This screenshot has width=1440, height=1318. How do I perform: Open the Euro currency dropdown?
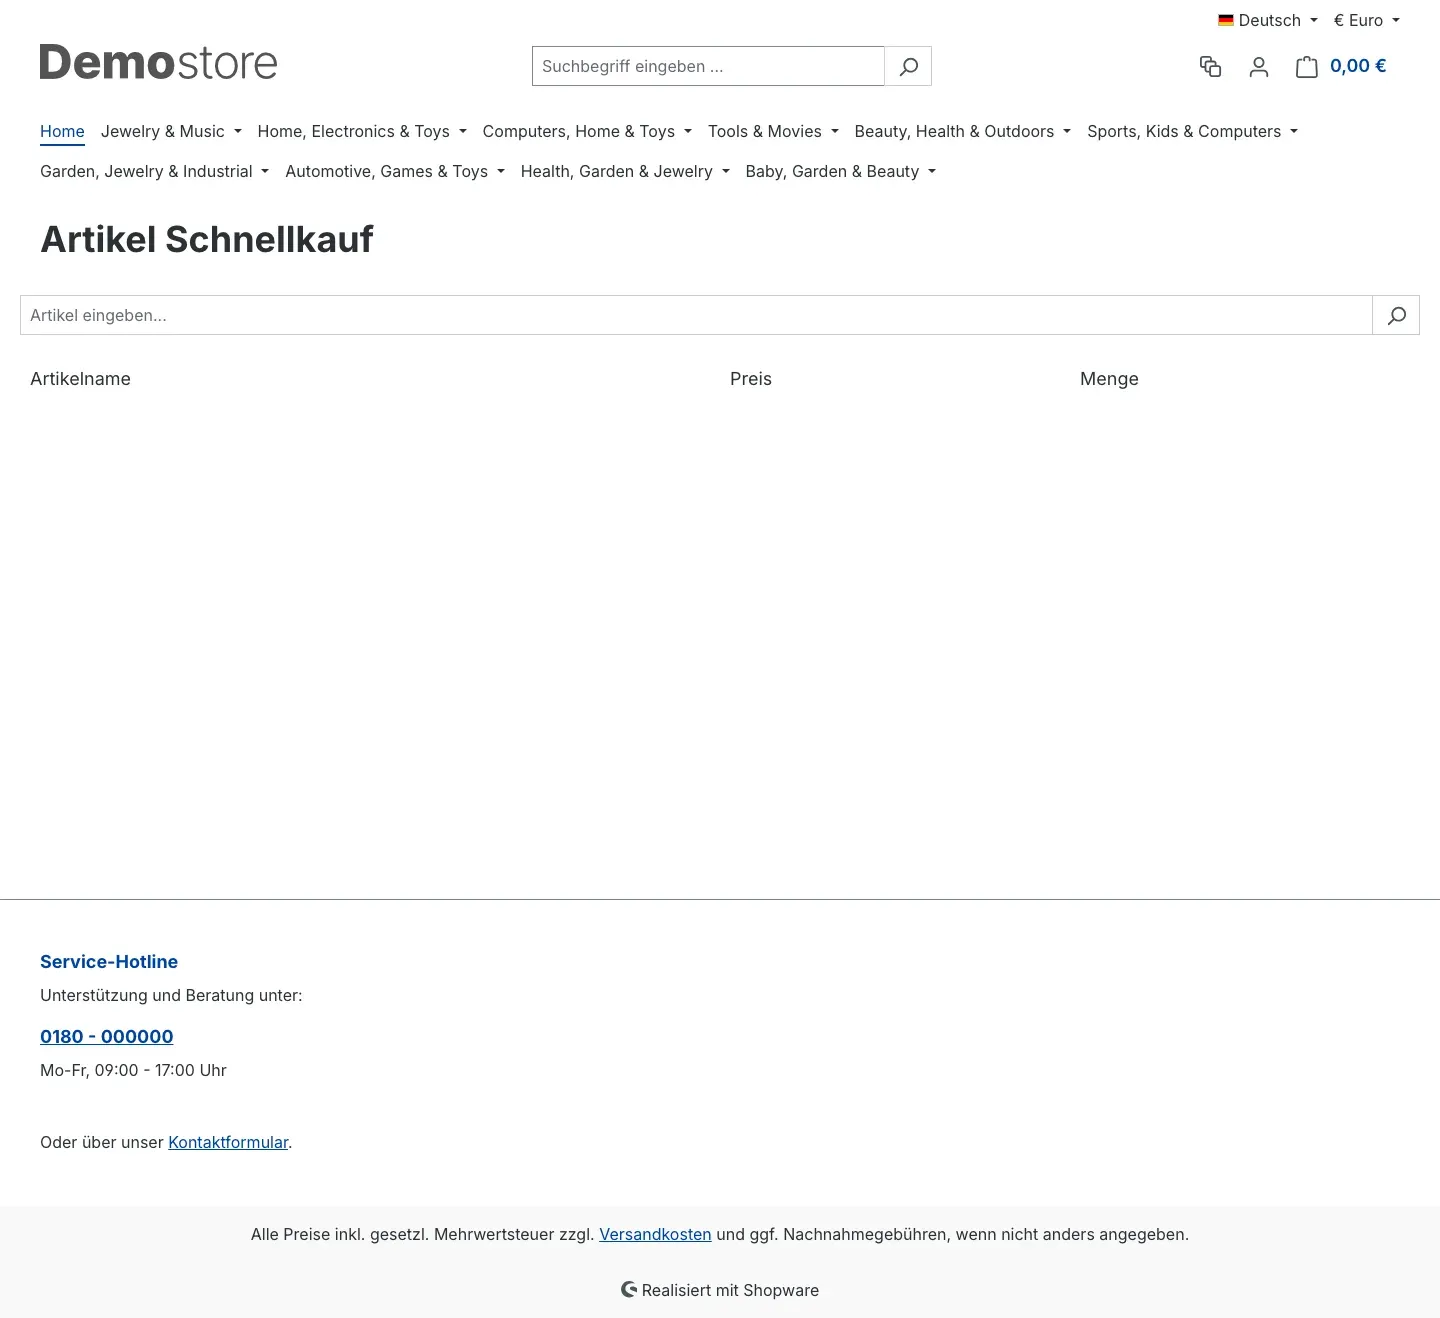[x=1366, y=20]
